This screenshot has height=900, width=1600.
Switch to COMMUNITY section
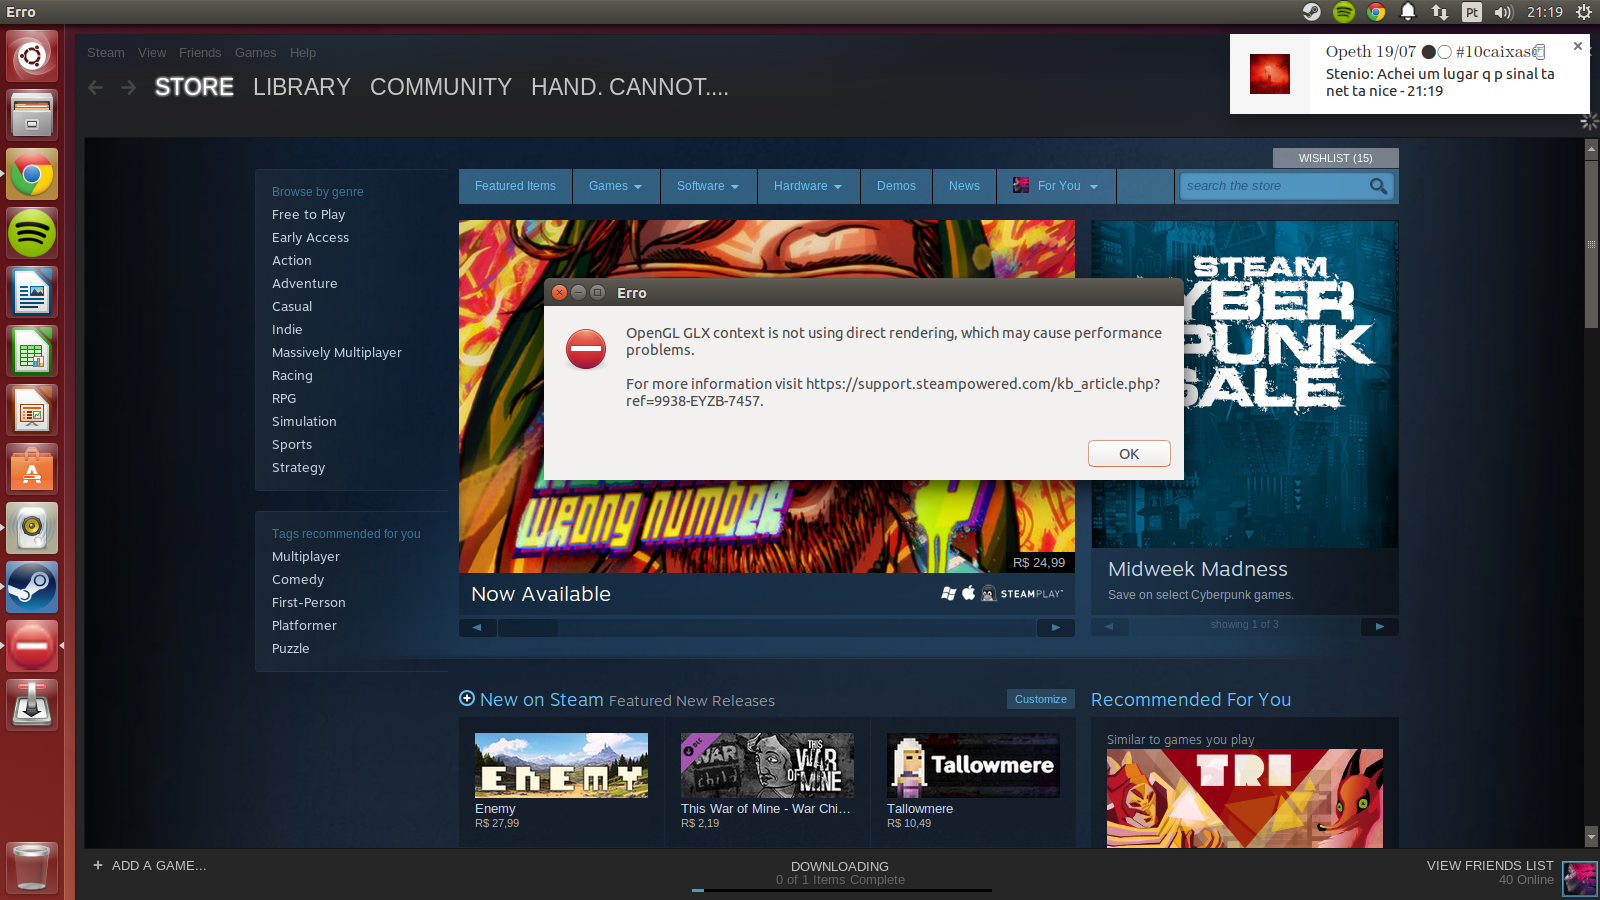click(441, 87)
